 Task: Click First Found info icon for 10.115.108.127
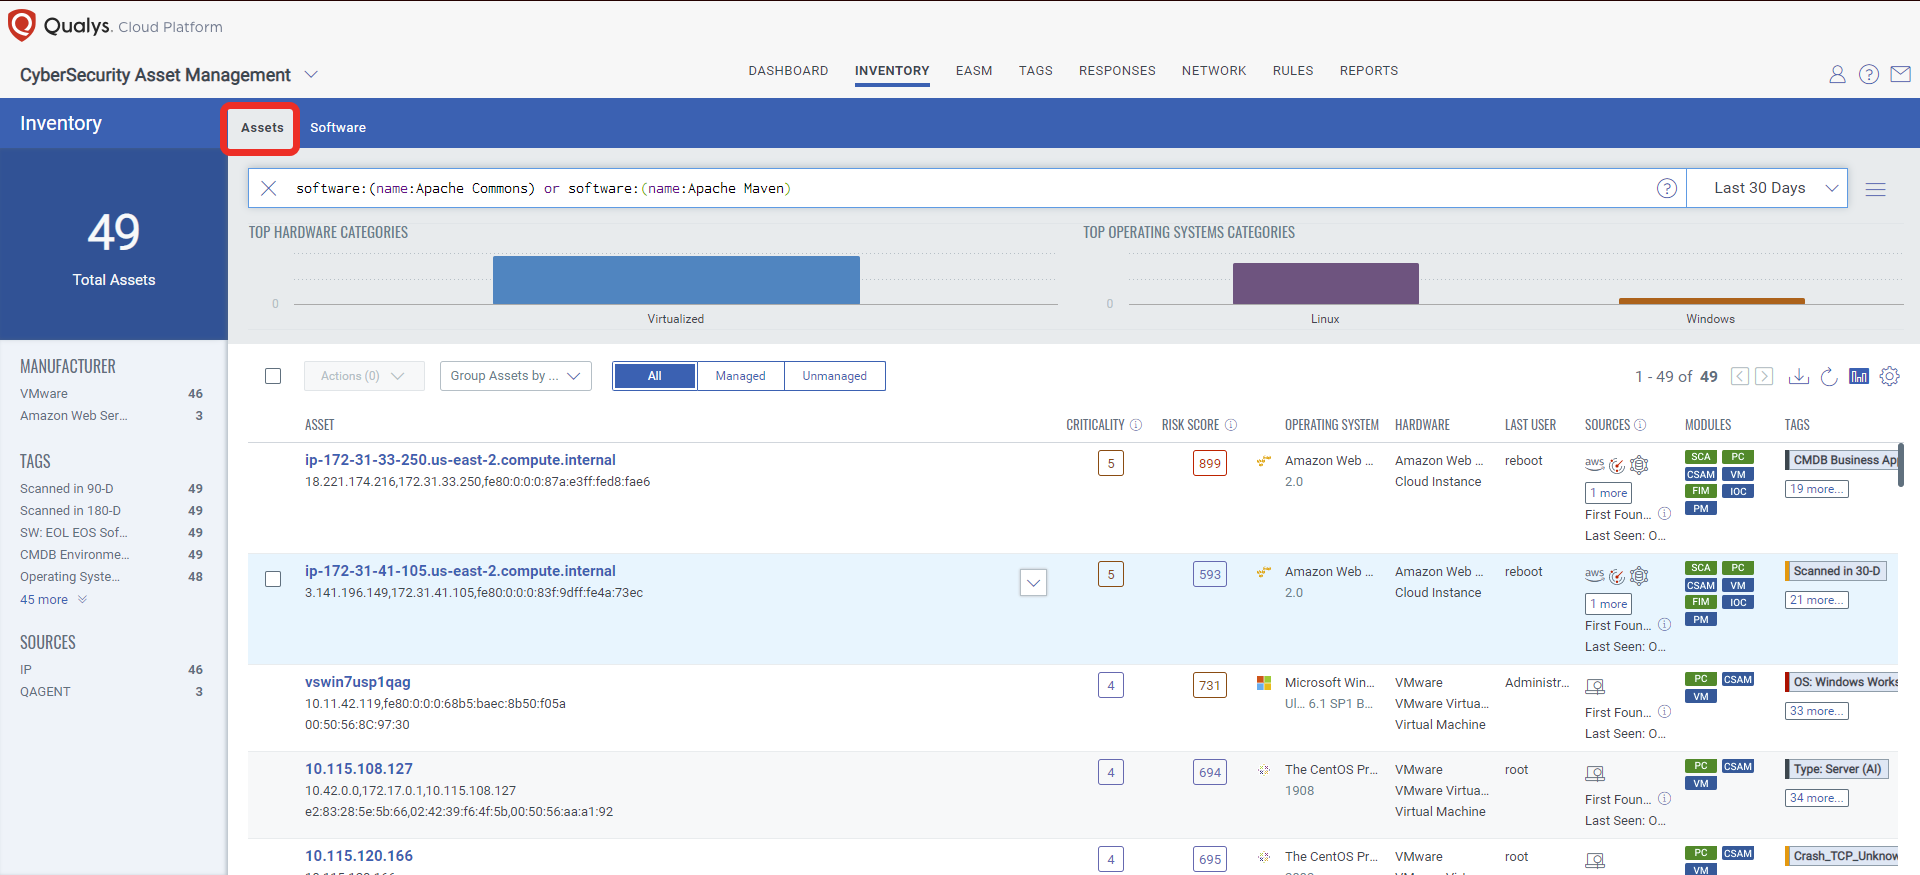pyautogui.click(x=1665, y=799)
